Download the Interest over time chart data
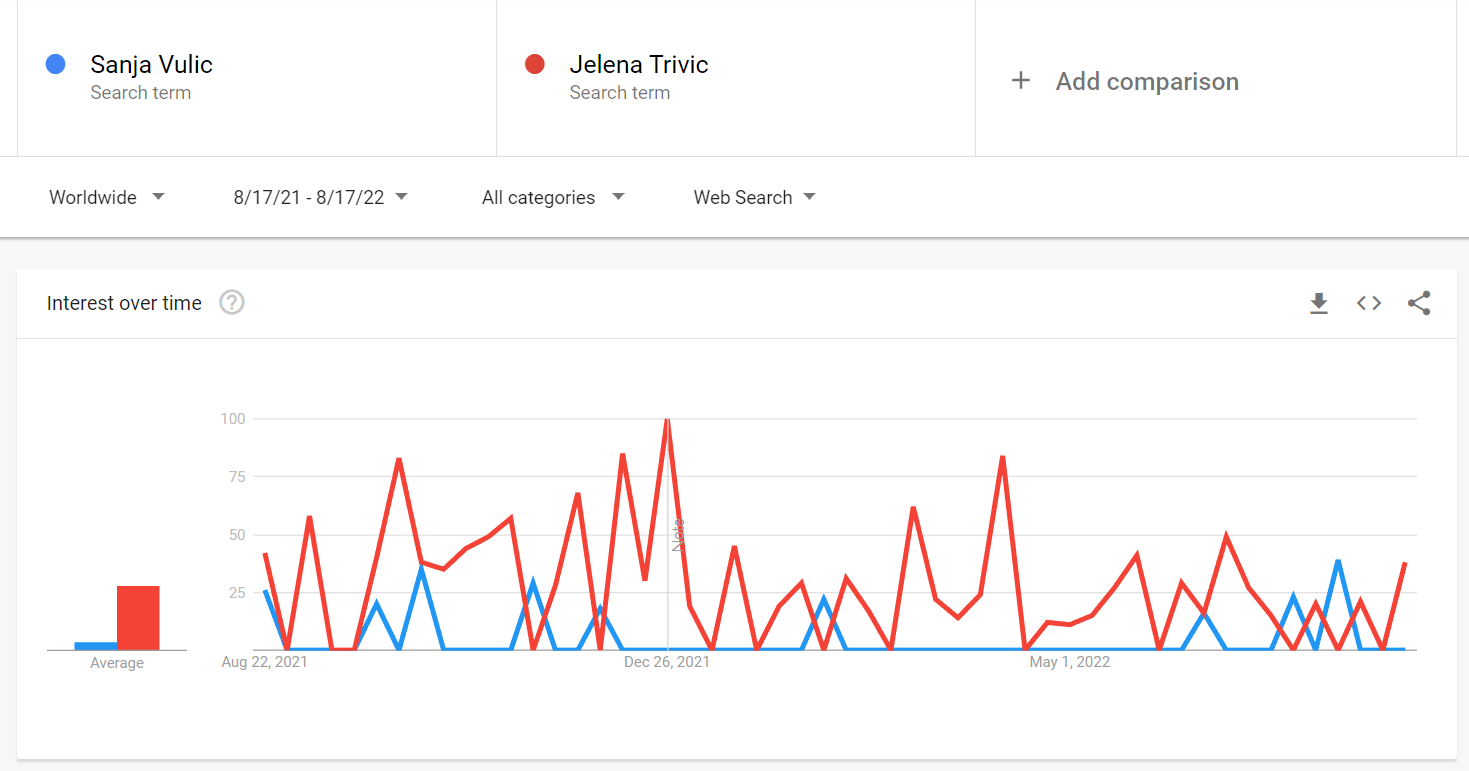Viewport: 1469px width, 771px height. coord(1319,303)
